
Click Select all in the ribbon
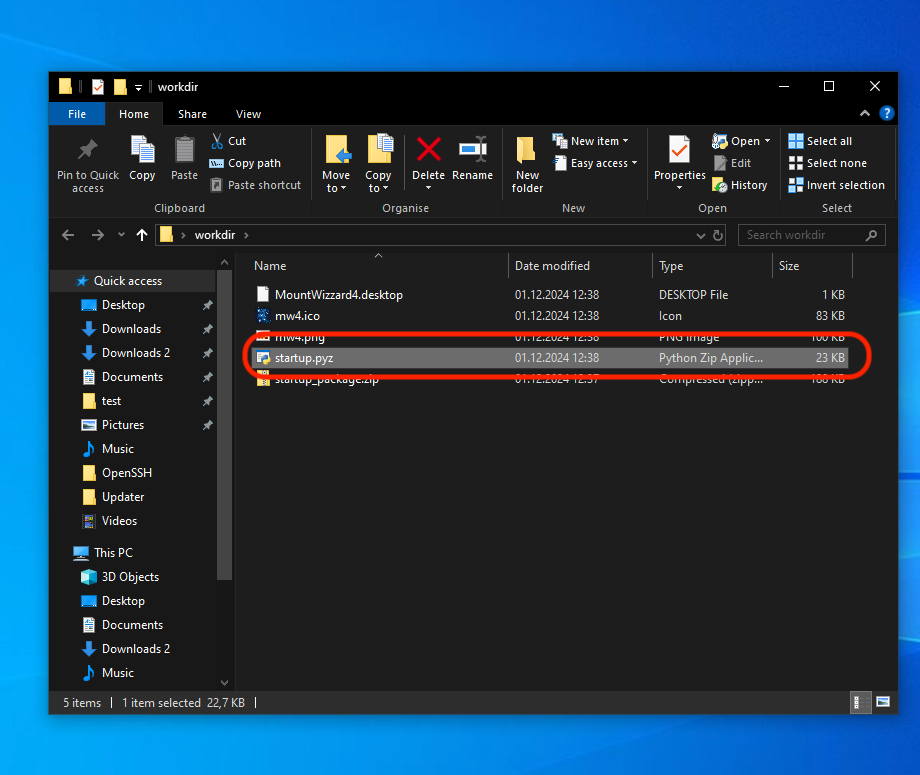click(x=820, y=141)
